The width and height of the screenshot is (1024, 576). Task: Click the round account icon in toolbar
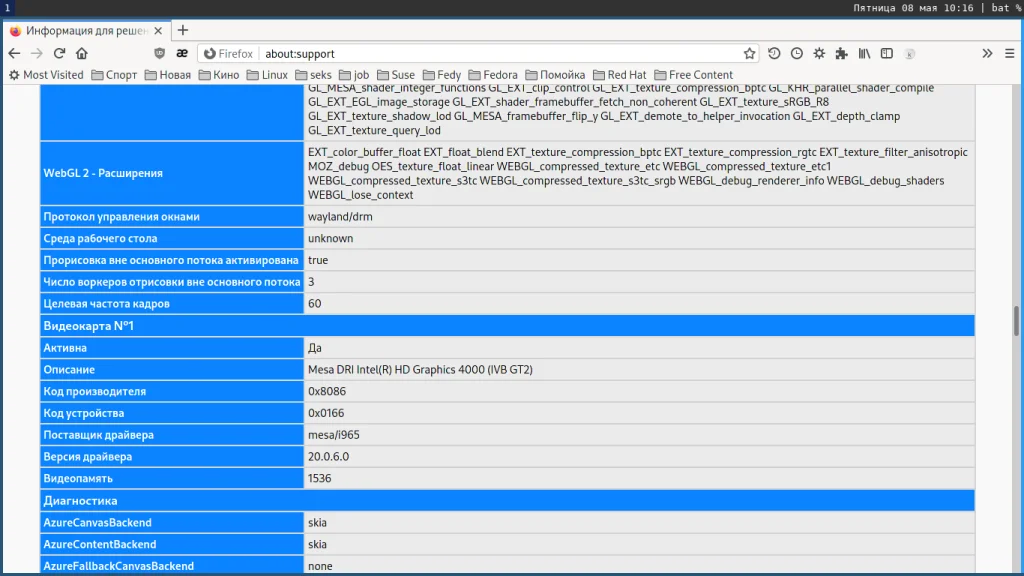tap(910, 54)
